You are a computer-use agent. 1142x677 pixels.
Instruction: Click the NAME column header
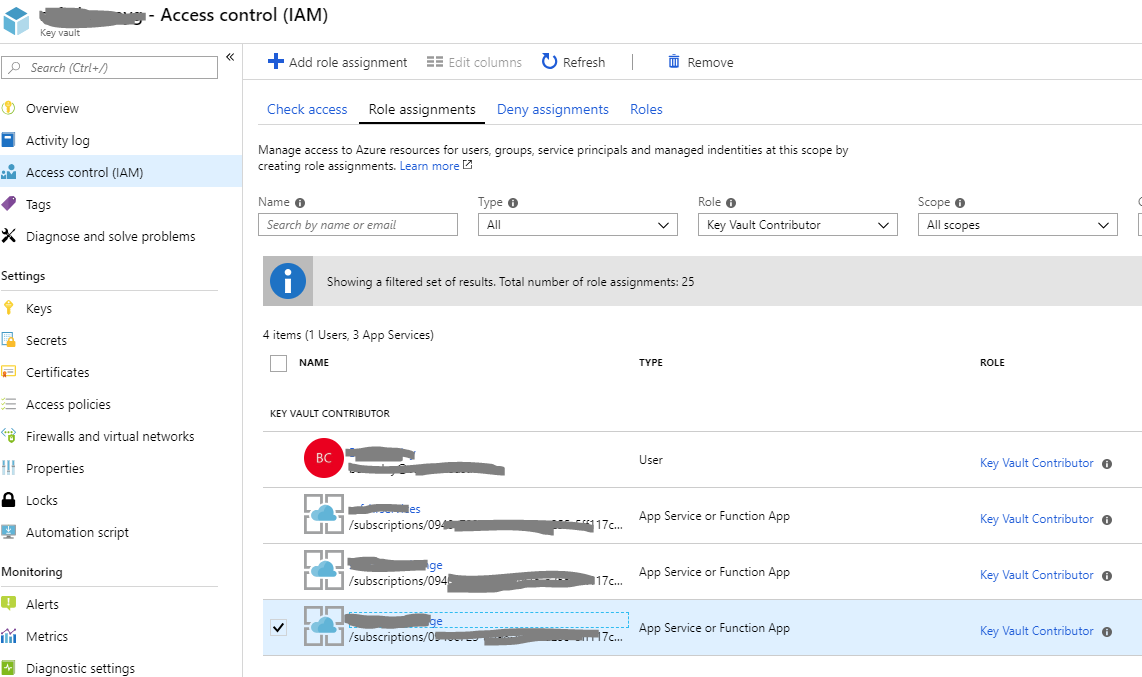tap(314, 363)
